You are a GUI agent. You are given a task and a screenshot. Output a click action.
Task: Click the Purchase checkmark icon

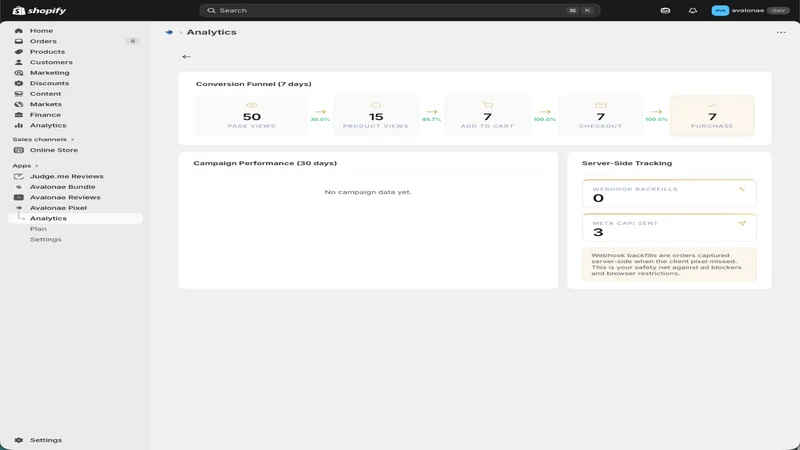click(712, 105)
